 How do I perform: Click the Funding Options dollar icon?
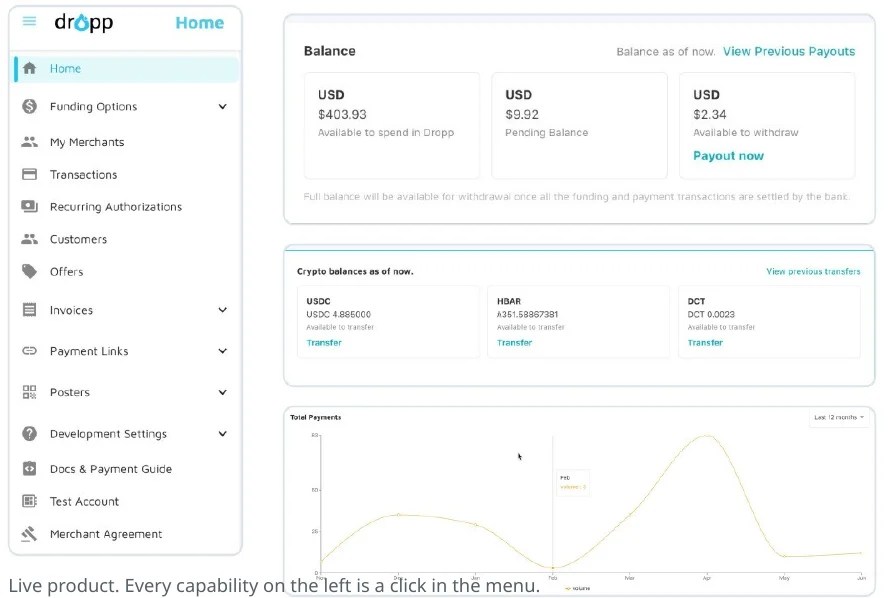(29, 106)
